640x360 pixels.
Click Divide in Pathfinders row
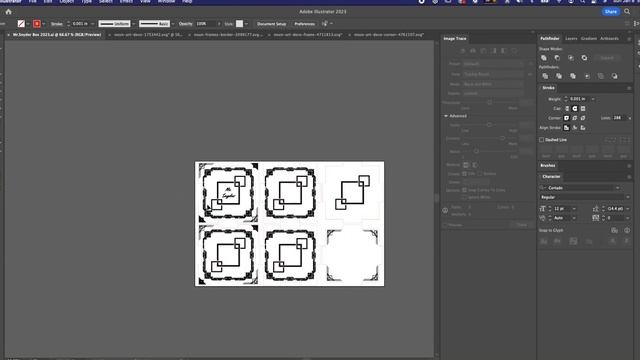(545, 76)
